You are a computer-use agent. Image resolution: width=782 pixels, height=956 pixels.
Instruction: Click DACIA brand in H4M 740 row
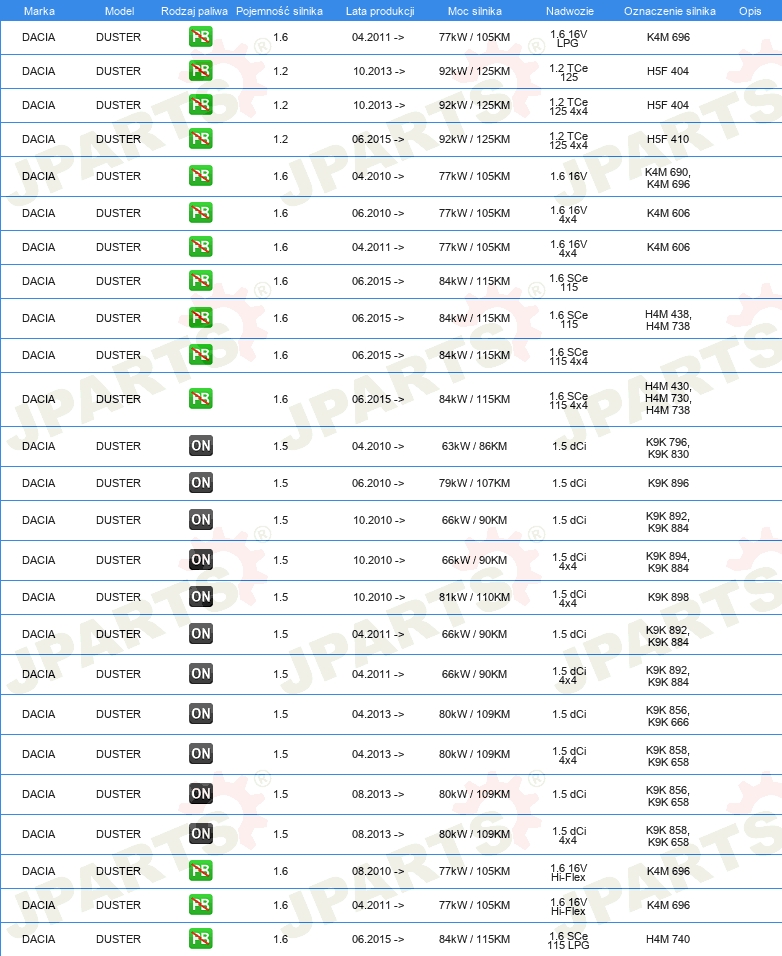pyautogui.click(x=38, y=939)
